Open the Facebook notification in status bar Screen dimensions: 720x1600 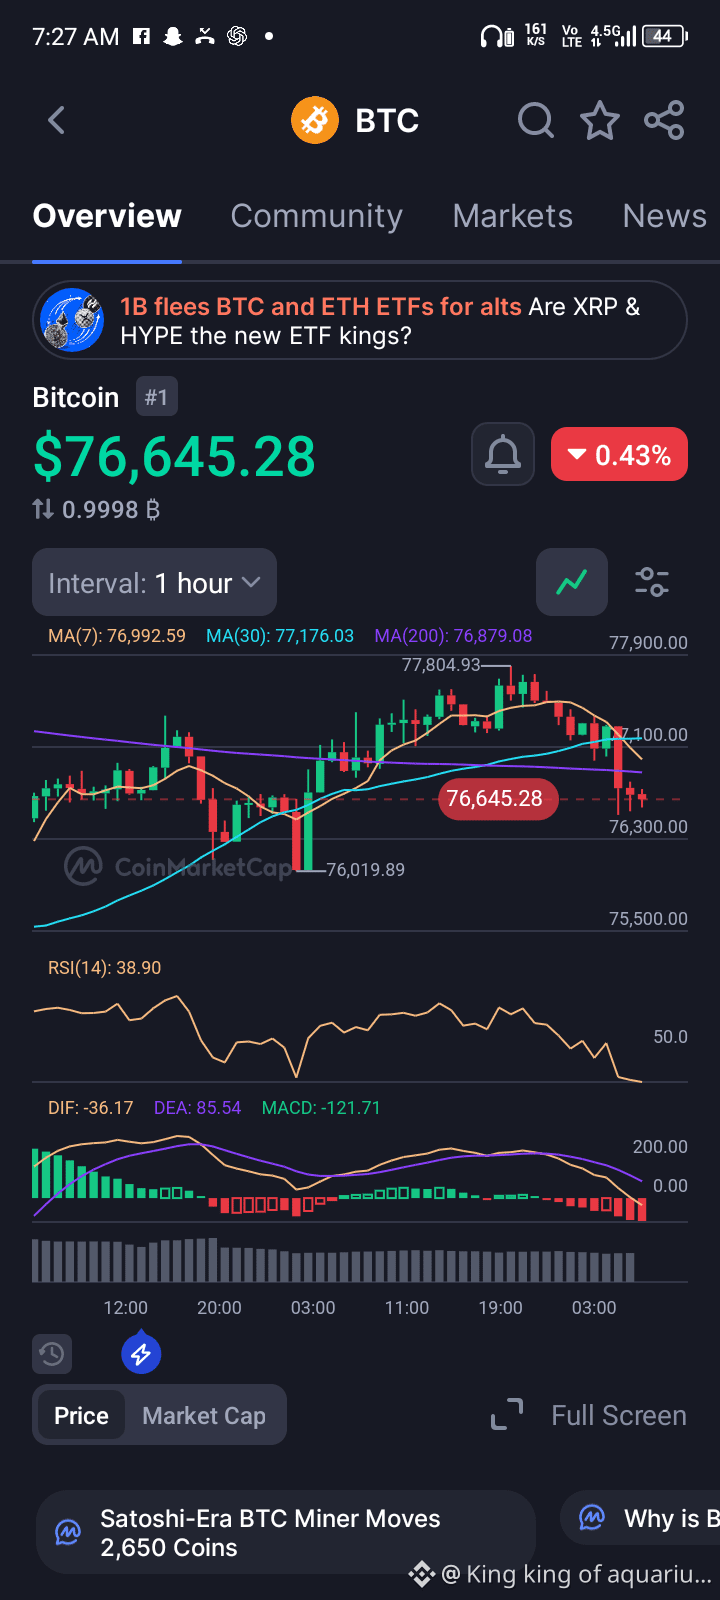click(x=142, y=36)
